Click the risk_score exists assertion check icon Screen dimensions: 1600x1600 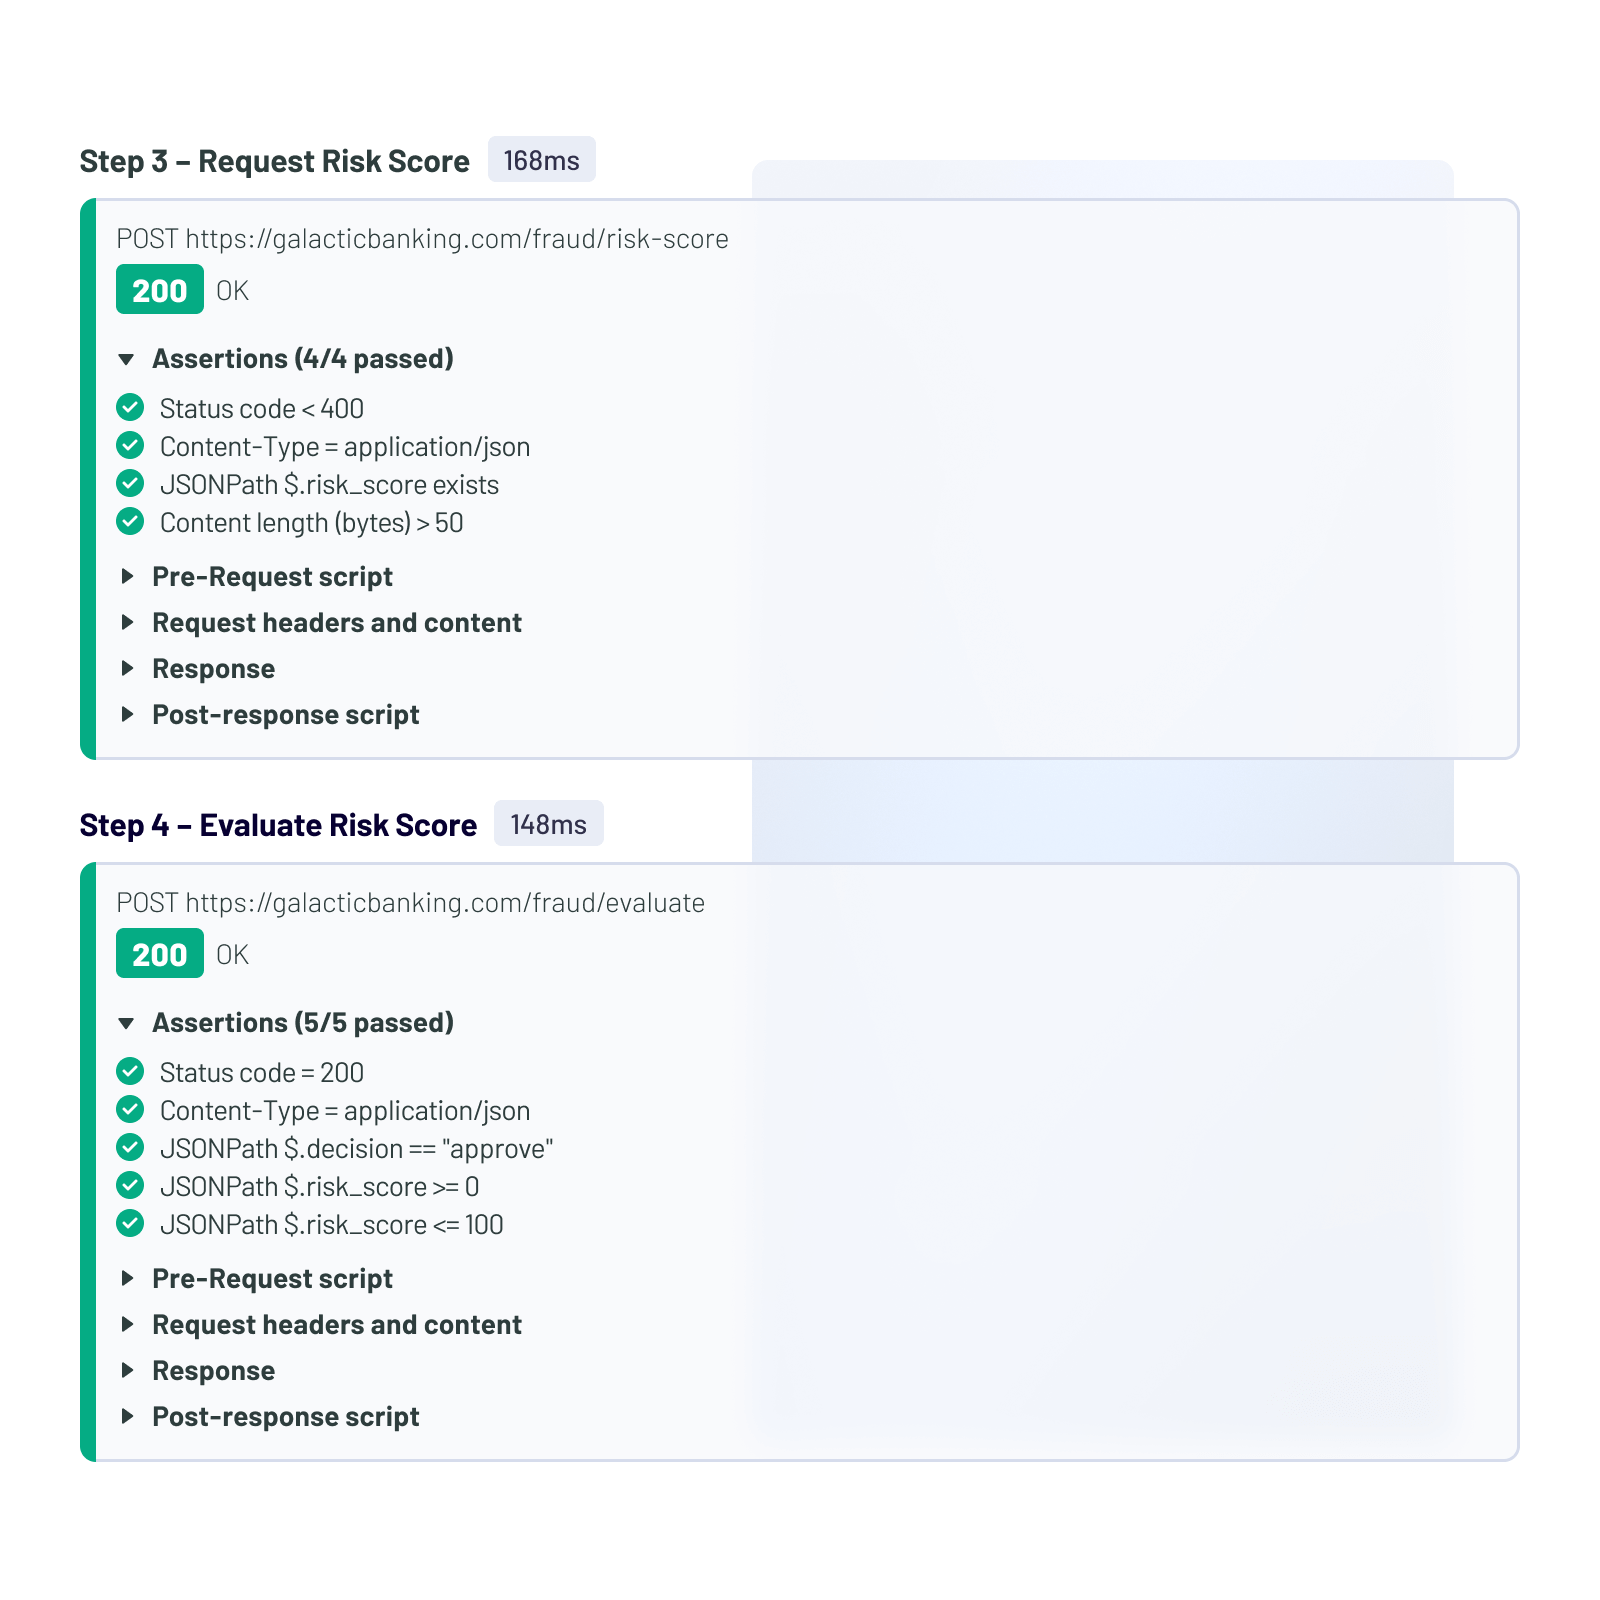click(x=130, y=484)
